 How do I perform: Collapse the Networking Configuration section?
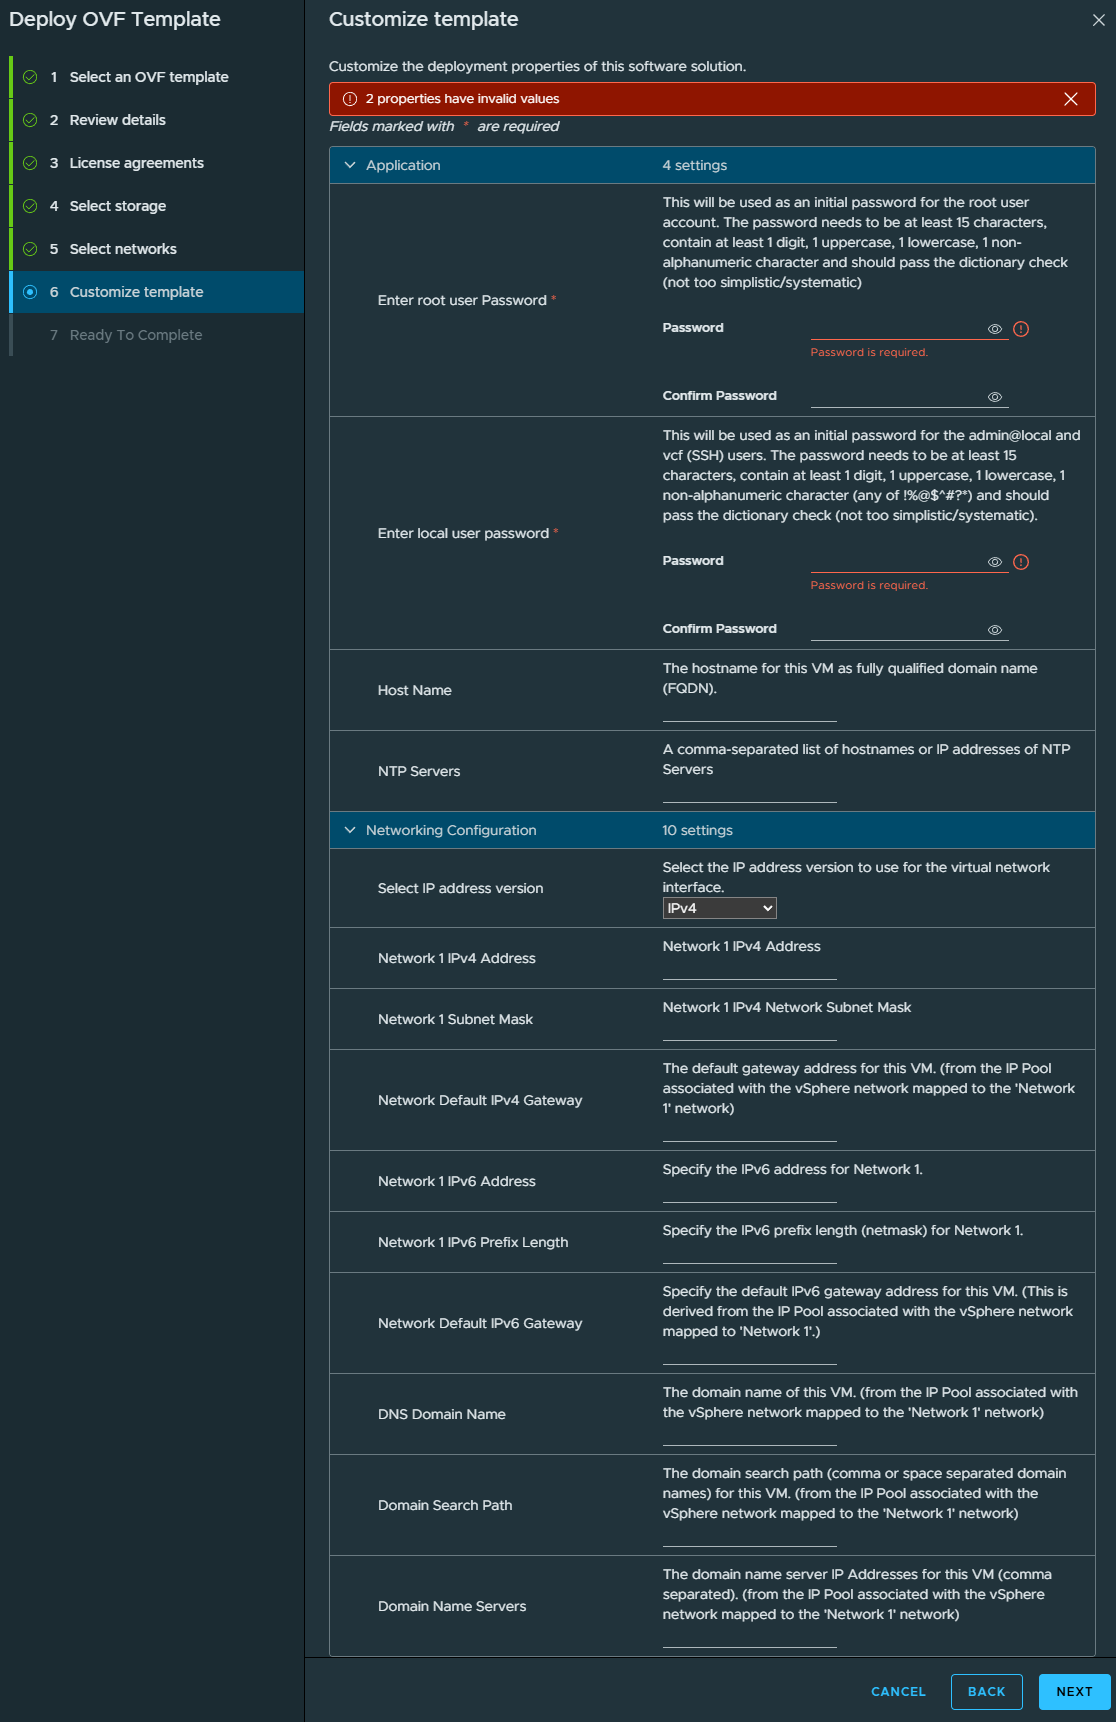tap(350, 830)
